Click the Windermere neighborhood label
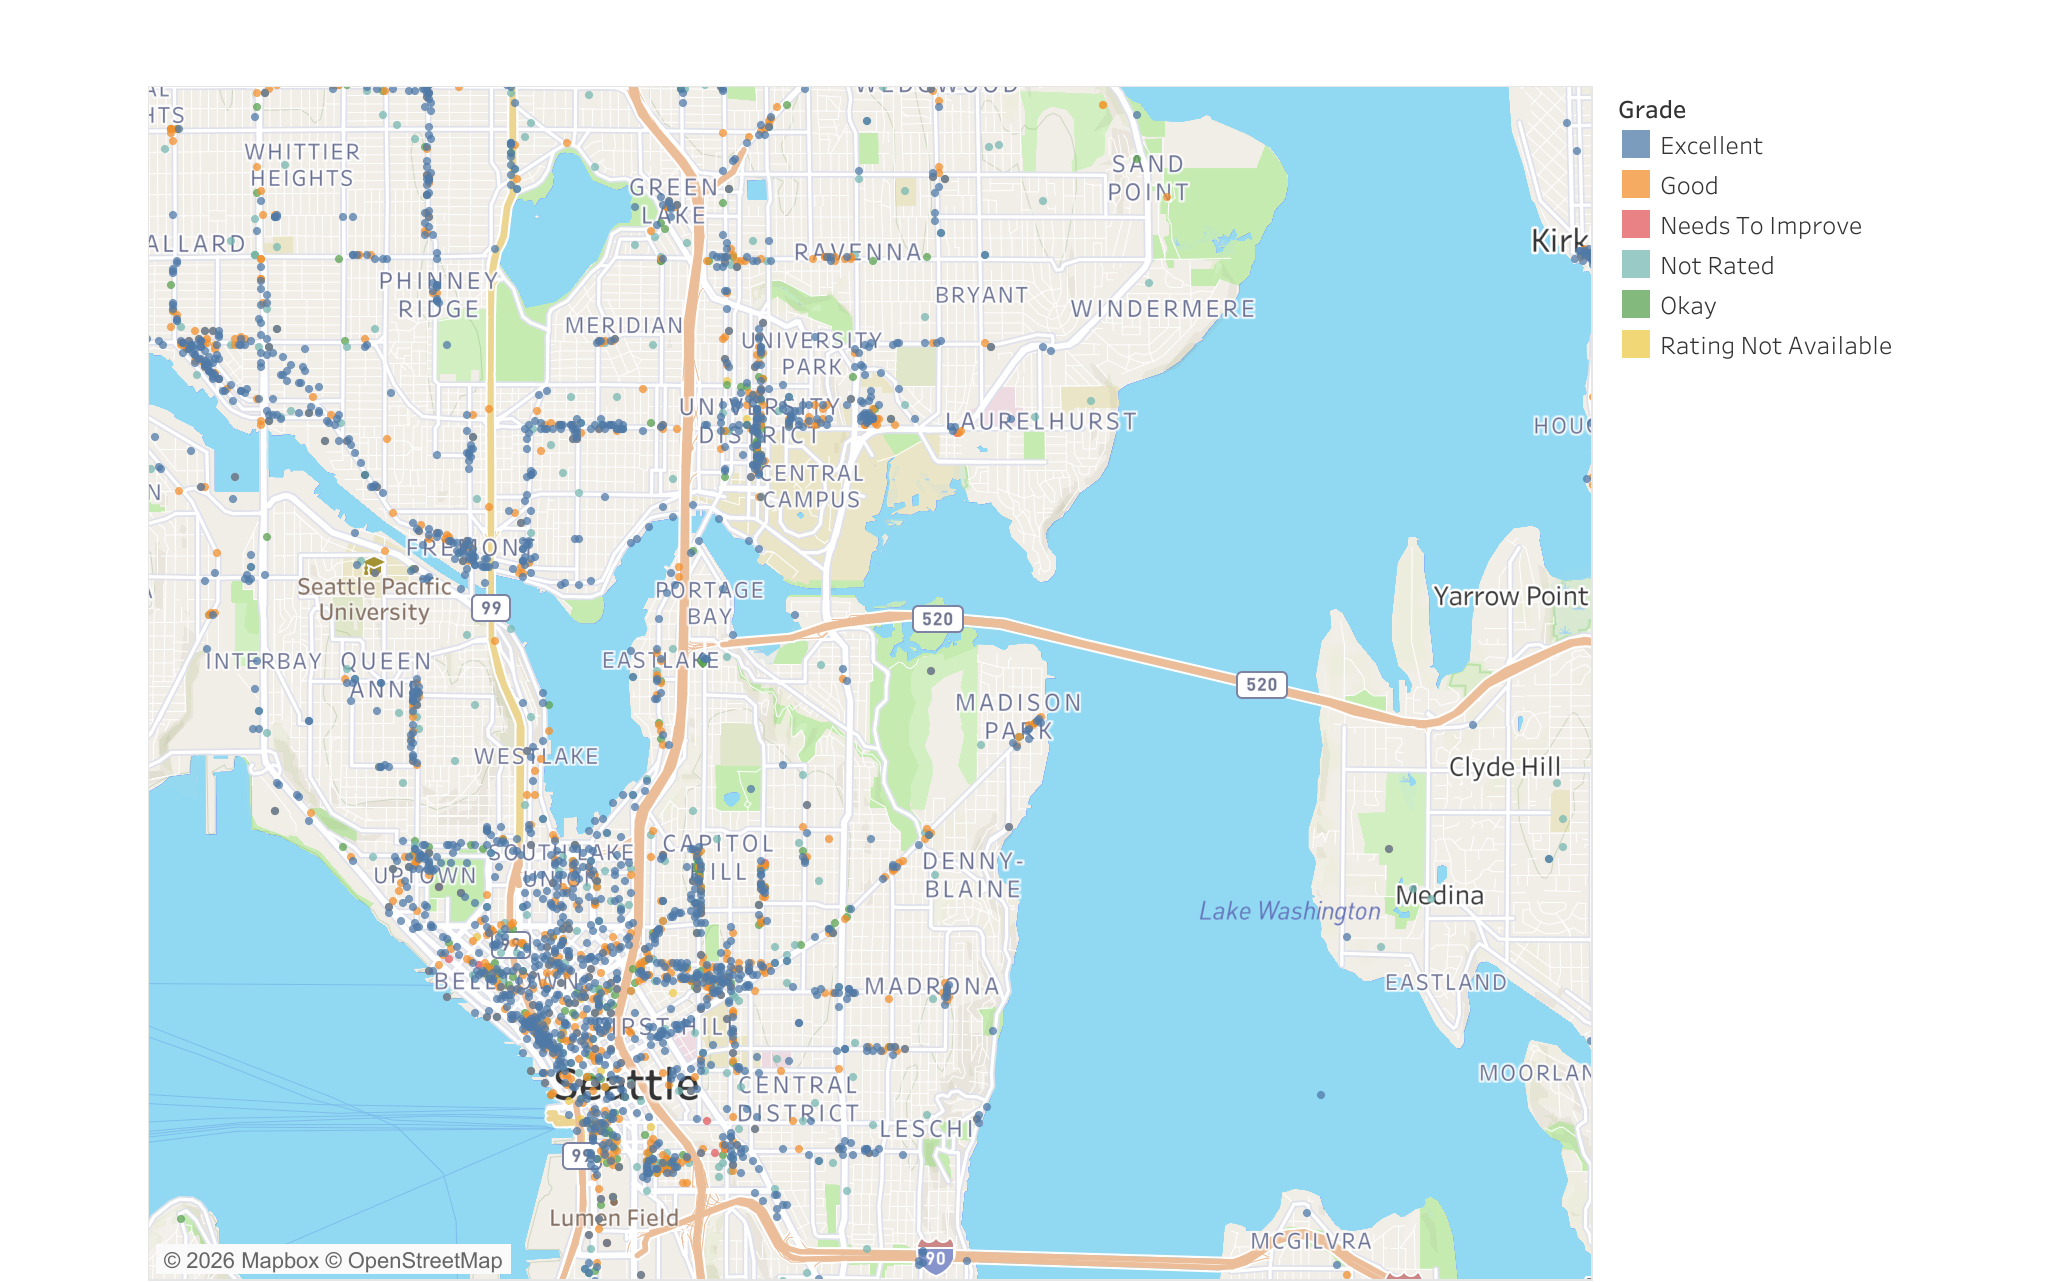This screenshot has height=1282, width=2051. click(1163, 309)
